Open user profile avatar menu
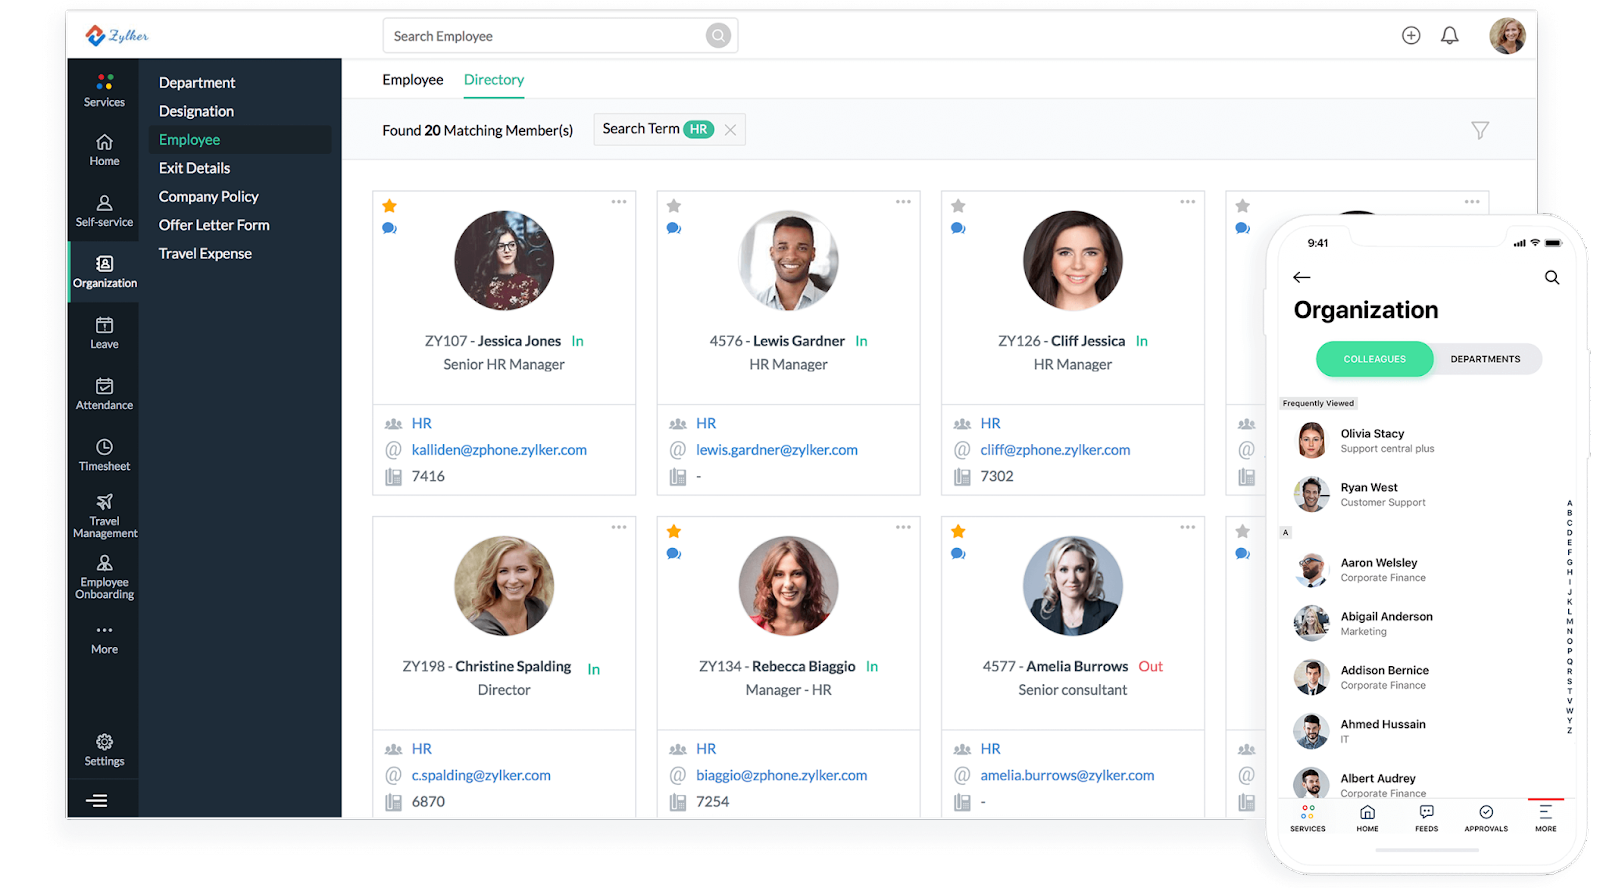The height and width of the screenshot is (888, 1600). (1507, 35)
